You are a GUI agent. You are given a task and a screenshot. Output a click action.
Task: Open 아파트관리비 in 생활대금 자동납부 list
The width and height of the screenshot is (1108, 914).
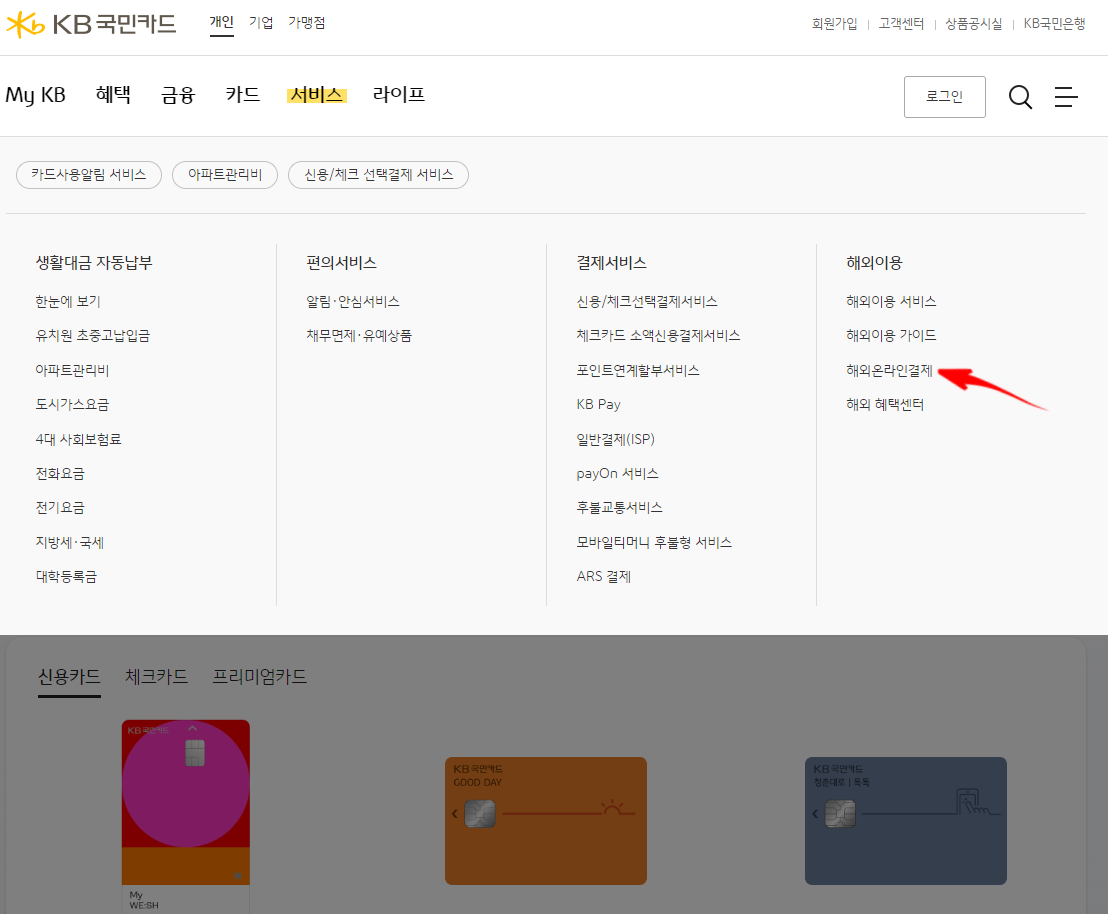coord(72,370)
